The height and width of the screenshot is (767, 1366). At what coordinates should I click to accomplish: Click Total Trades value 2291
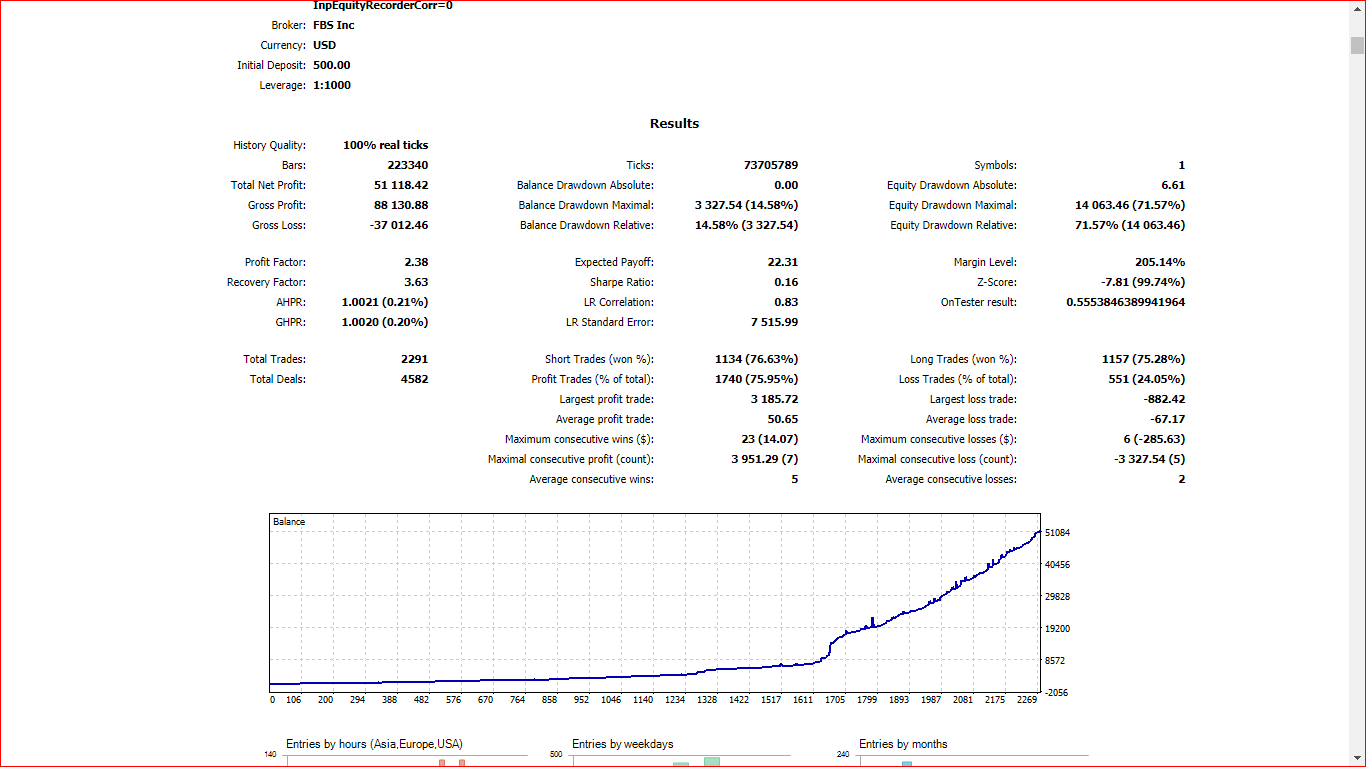tap(414, 359)
